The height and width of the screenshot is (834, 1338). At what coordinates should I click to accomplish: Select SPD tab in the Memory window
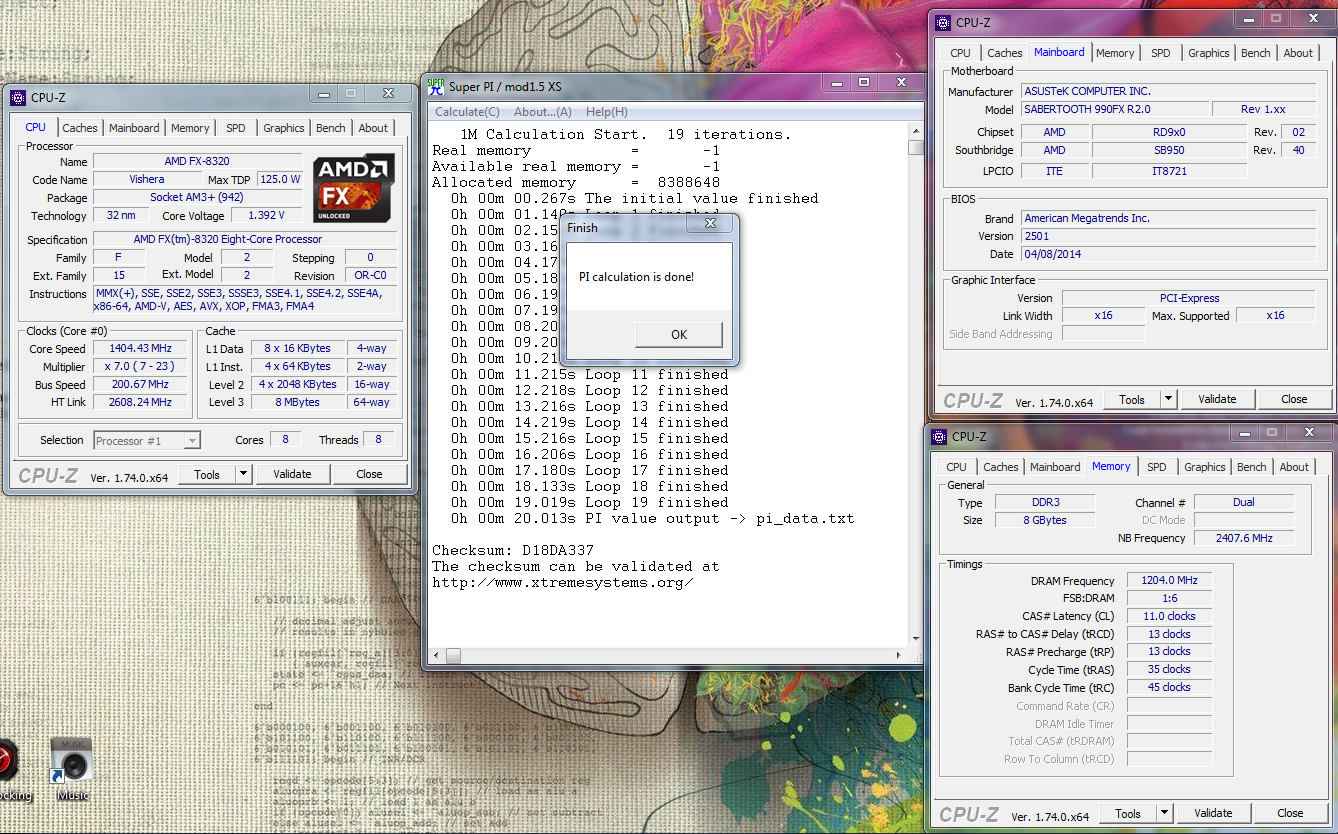click(1156, 467)
